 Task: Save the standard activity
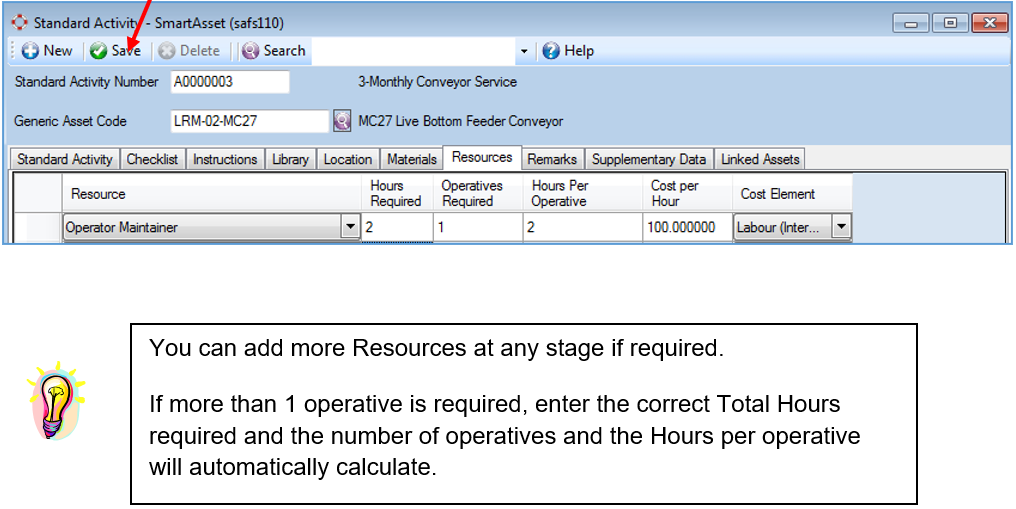[x=115, y=51]
